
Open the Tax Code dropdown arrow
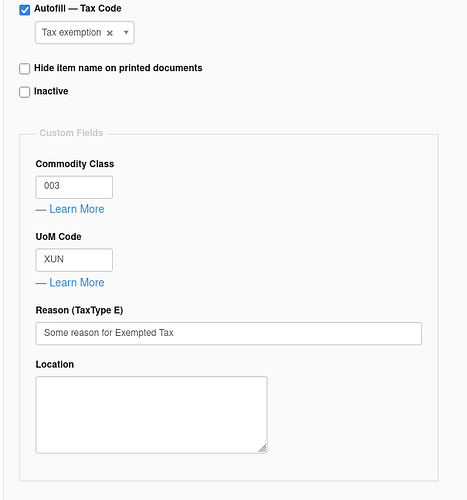126,32
